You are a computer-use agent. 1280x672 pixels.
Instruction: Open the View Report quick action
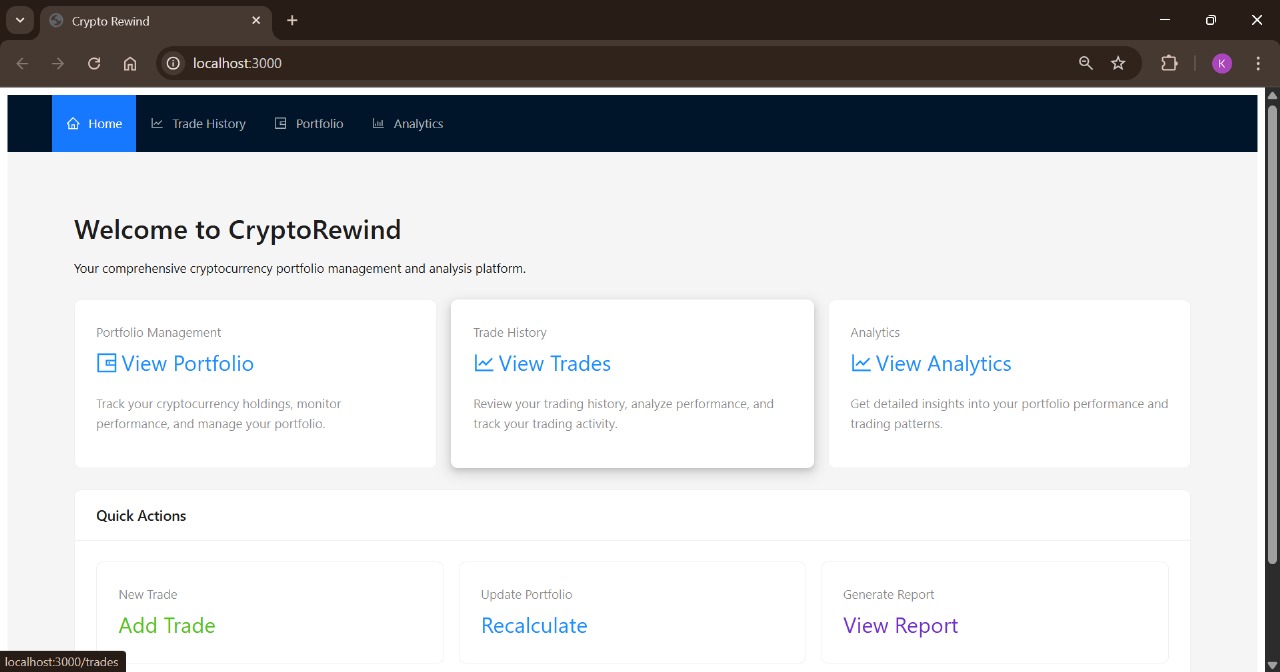point(900,625)
